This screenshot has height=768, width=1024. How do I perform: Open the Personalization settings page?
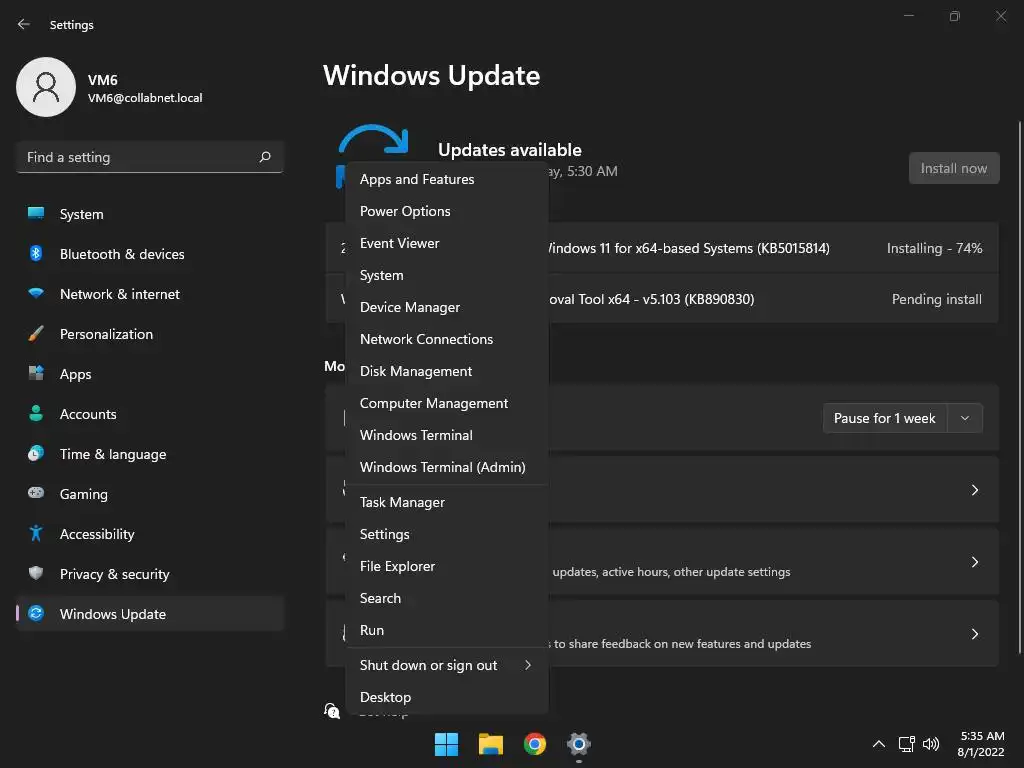tap(150, 334)
